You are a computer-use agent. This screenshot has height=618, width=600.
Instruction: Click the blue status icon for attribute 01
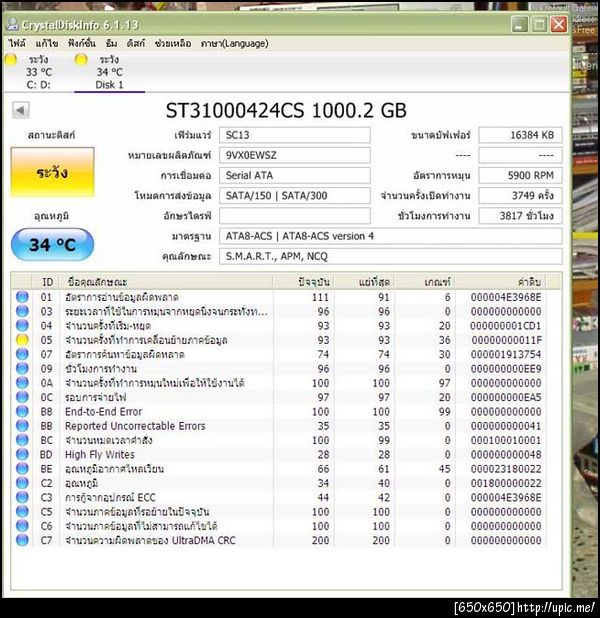point(22,297)
